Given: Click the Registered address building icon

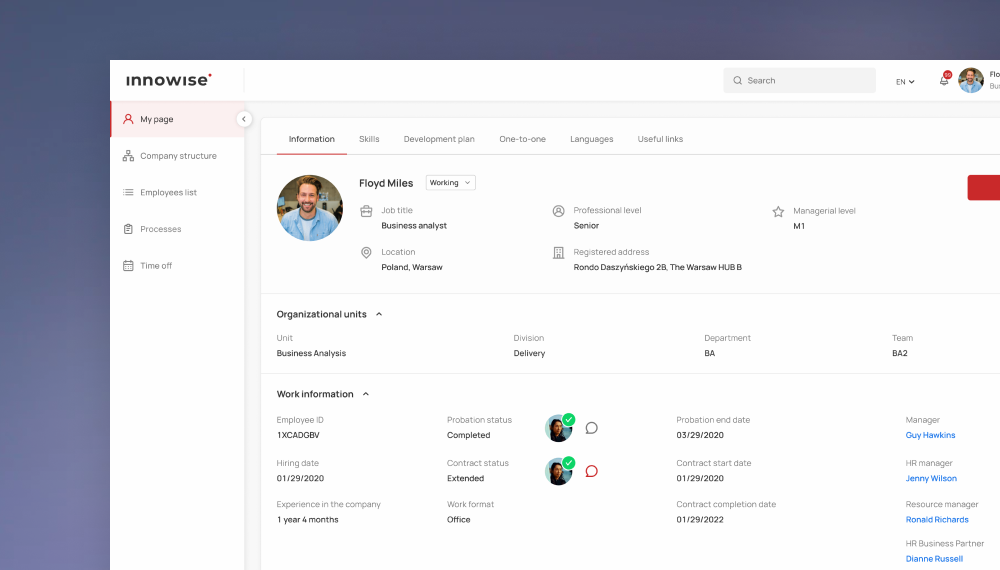Looking at the screenshot, I should 559,253.
